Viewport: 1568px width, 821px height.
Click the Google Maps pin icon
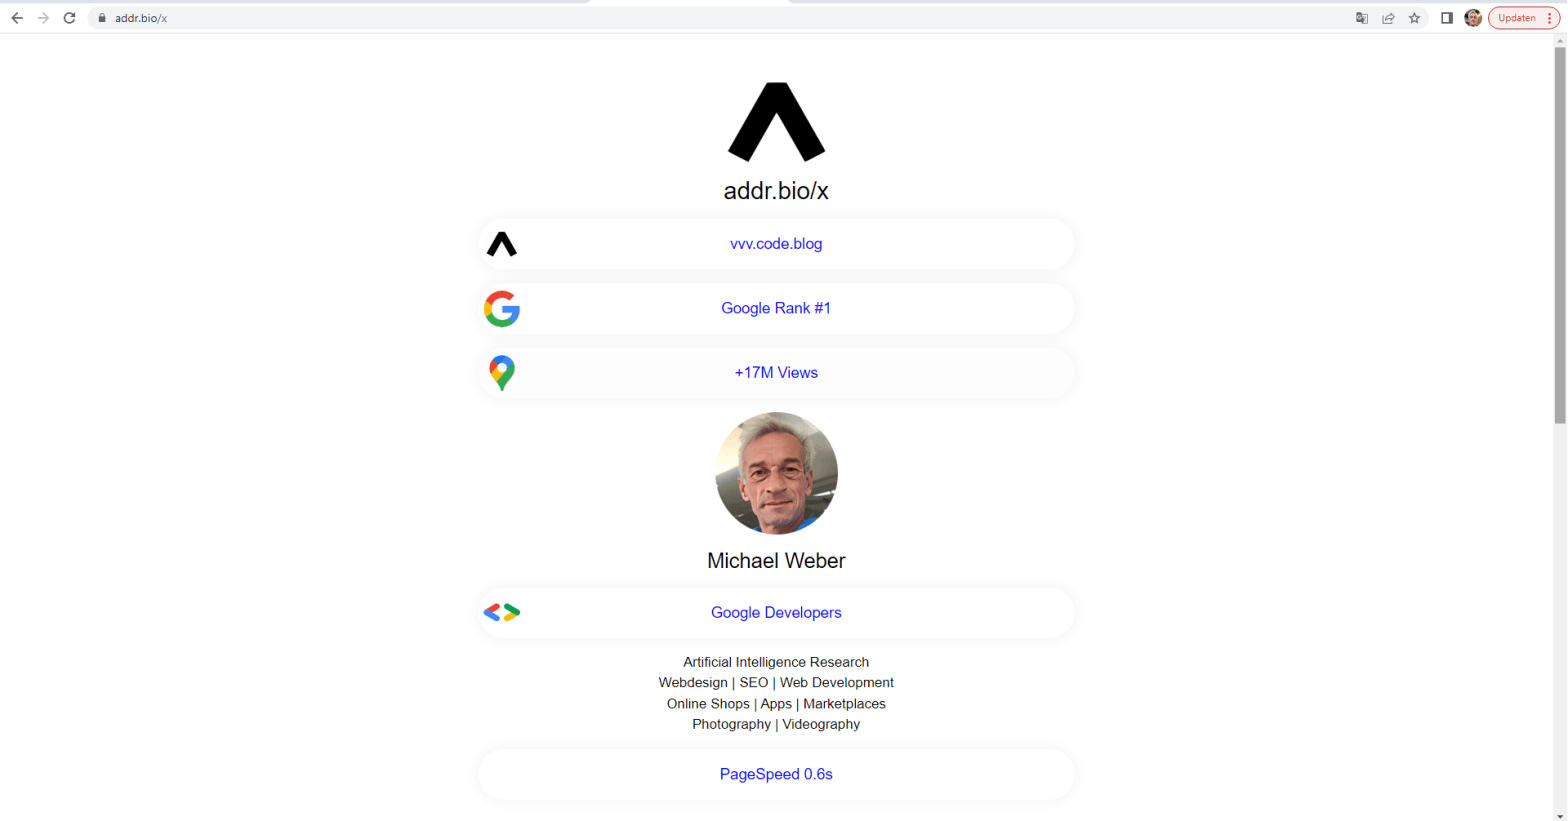coord(502,373)
